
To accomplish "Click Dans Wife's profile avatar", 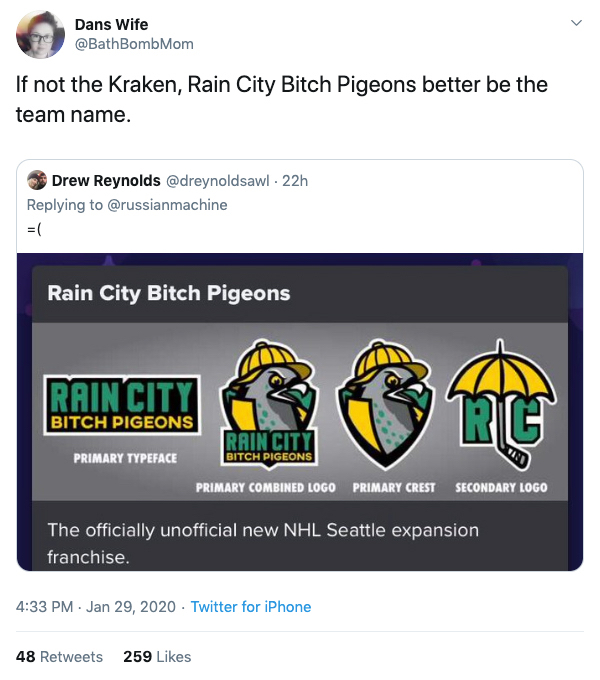I will click(x=41, y=34).
